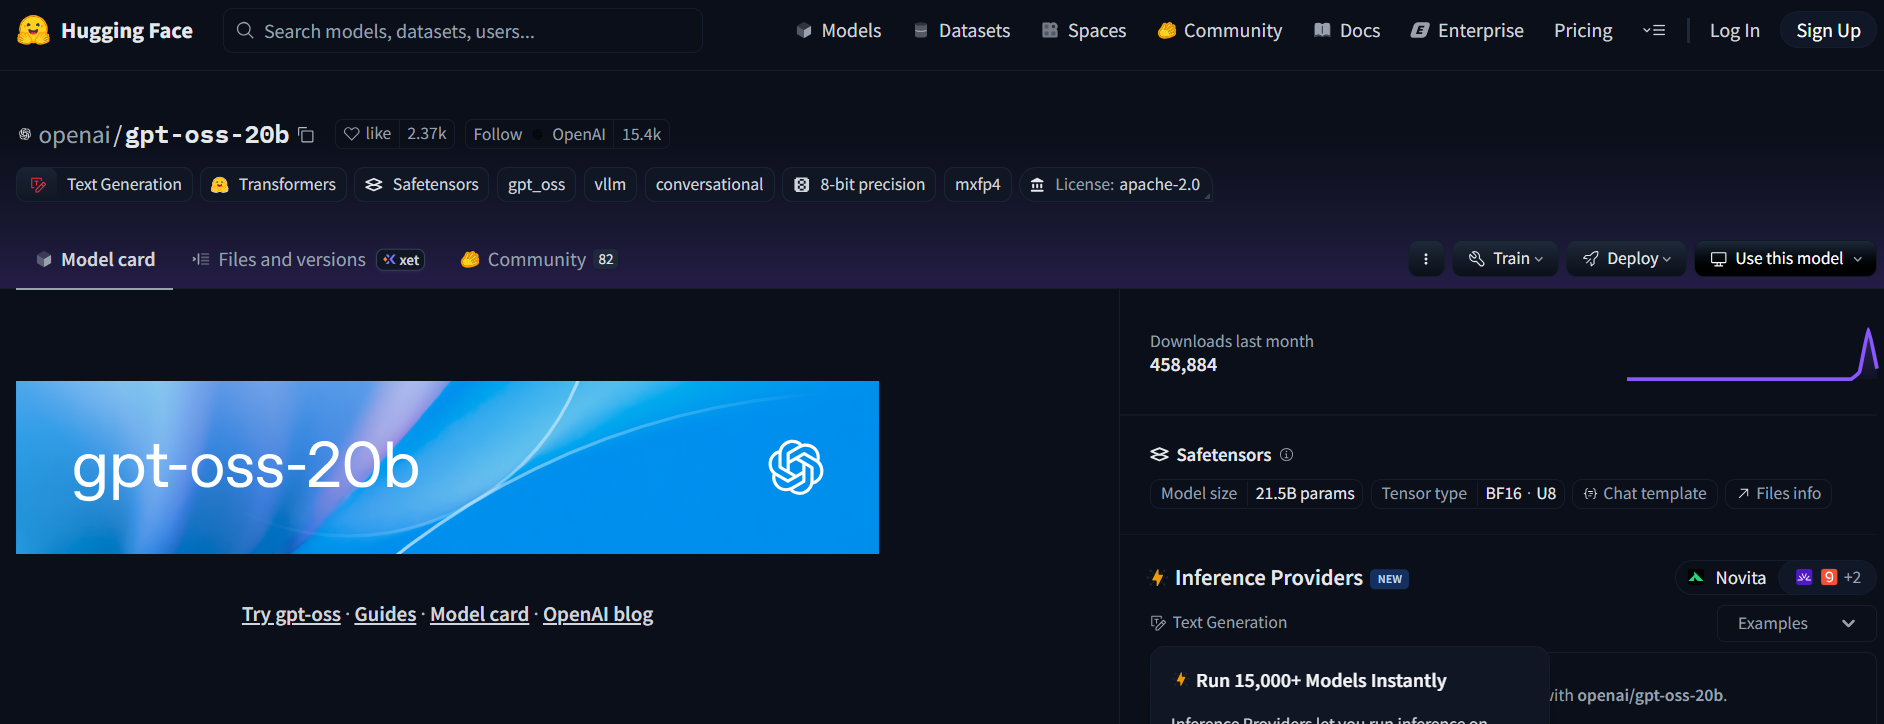Screen dimensions: 1884x724
Task: Switch to the Model card tab
Action: 95,260
